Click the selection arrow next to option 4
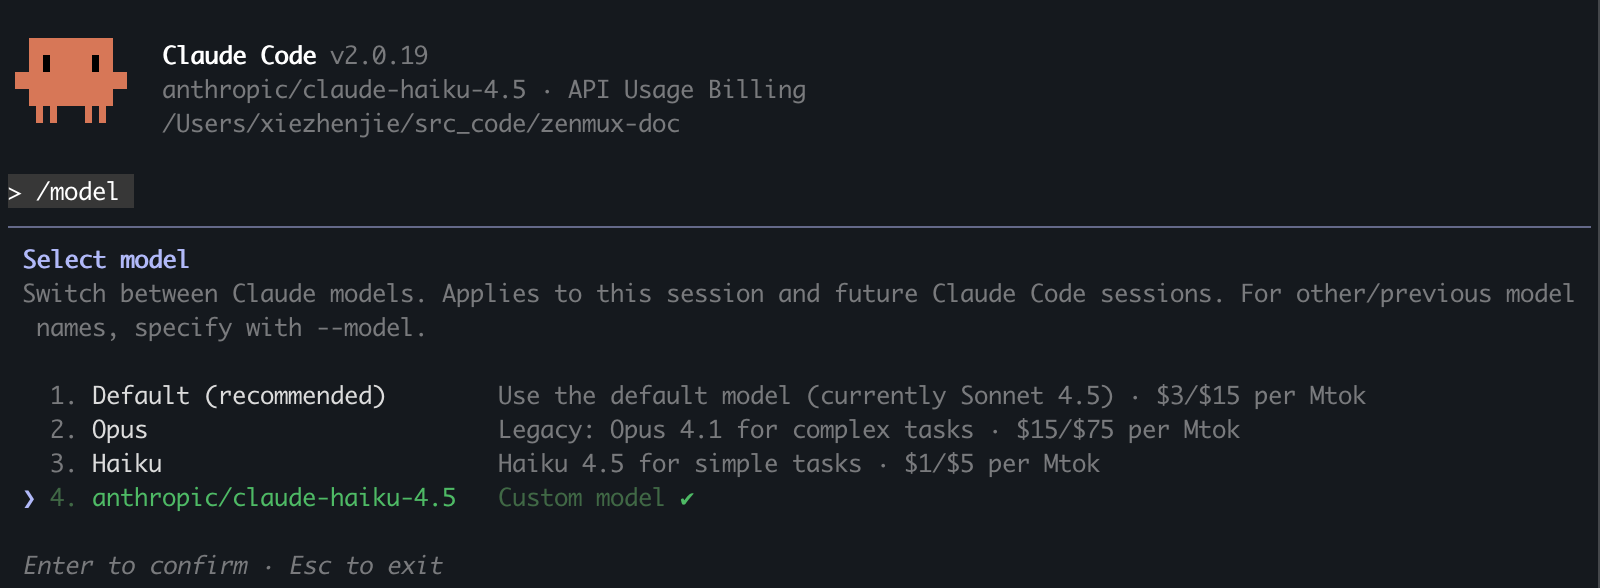Screen dimensions: 1600x588 coord(29,498)
